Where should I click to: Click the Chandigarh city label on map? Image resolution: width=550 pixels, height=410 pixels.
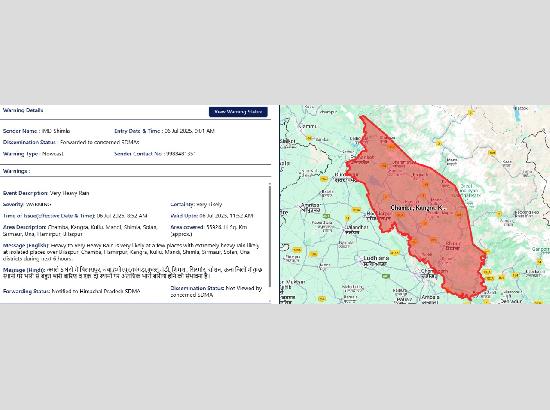tap(429, 274)
